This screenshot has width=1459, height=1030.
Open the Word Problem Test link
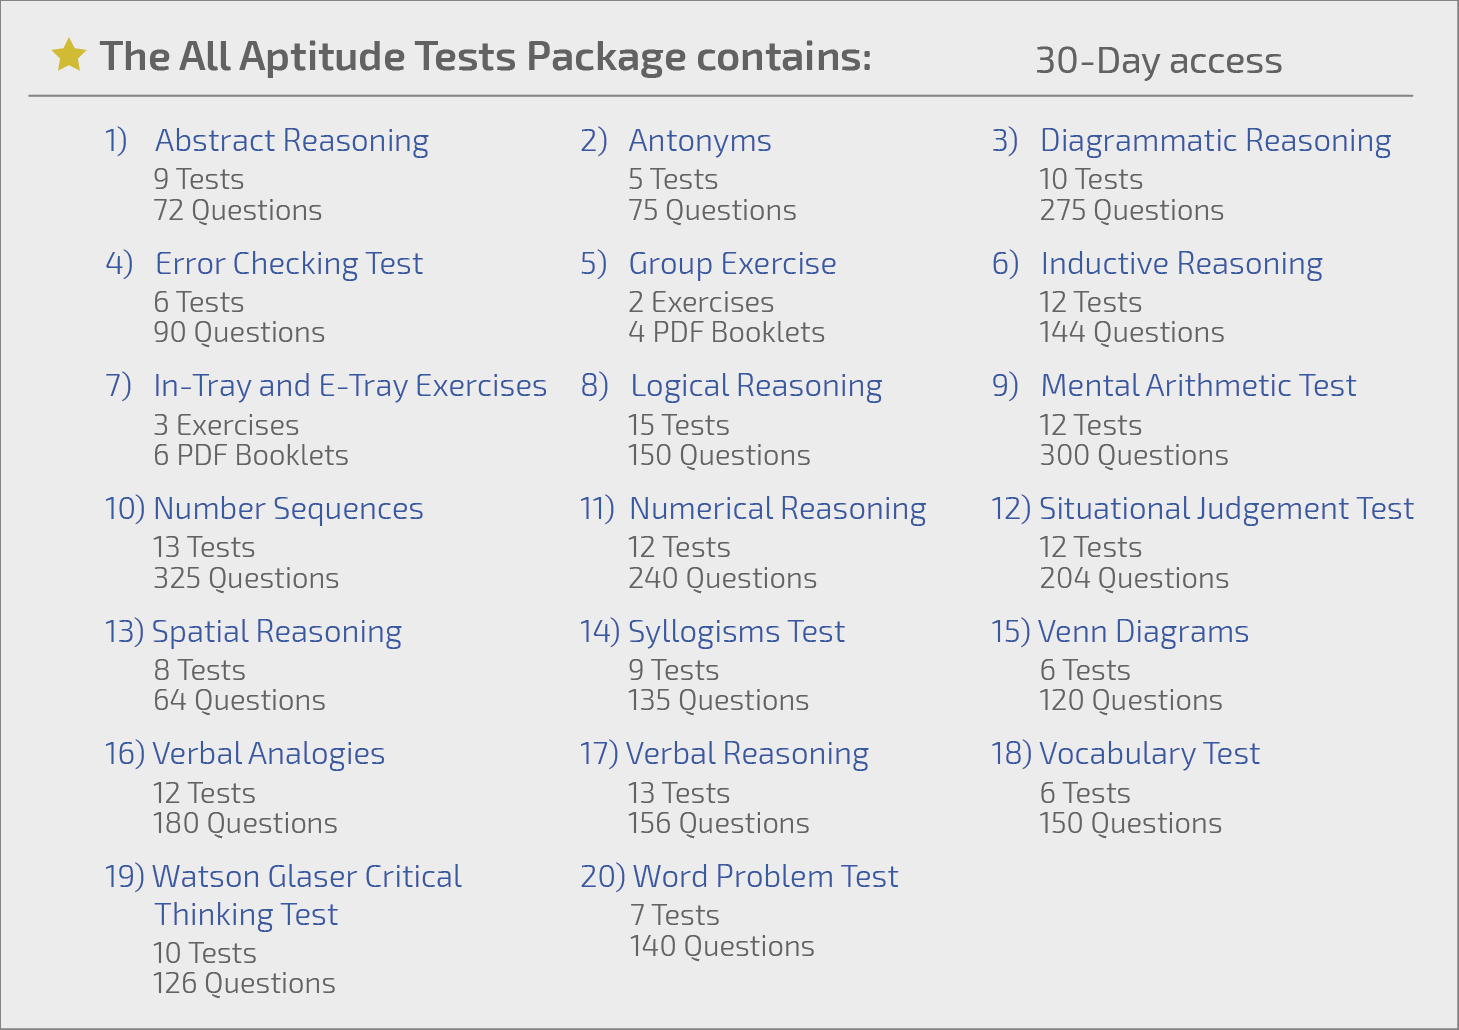pos(765,877)
